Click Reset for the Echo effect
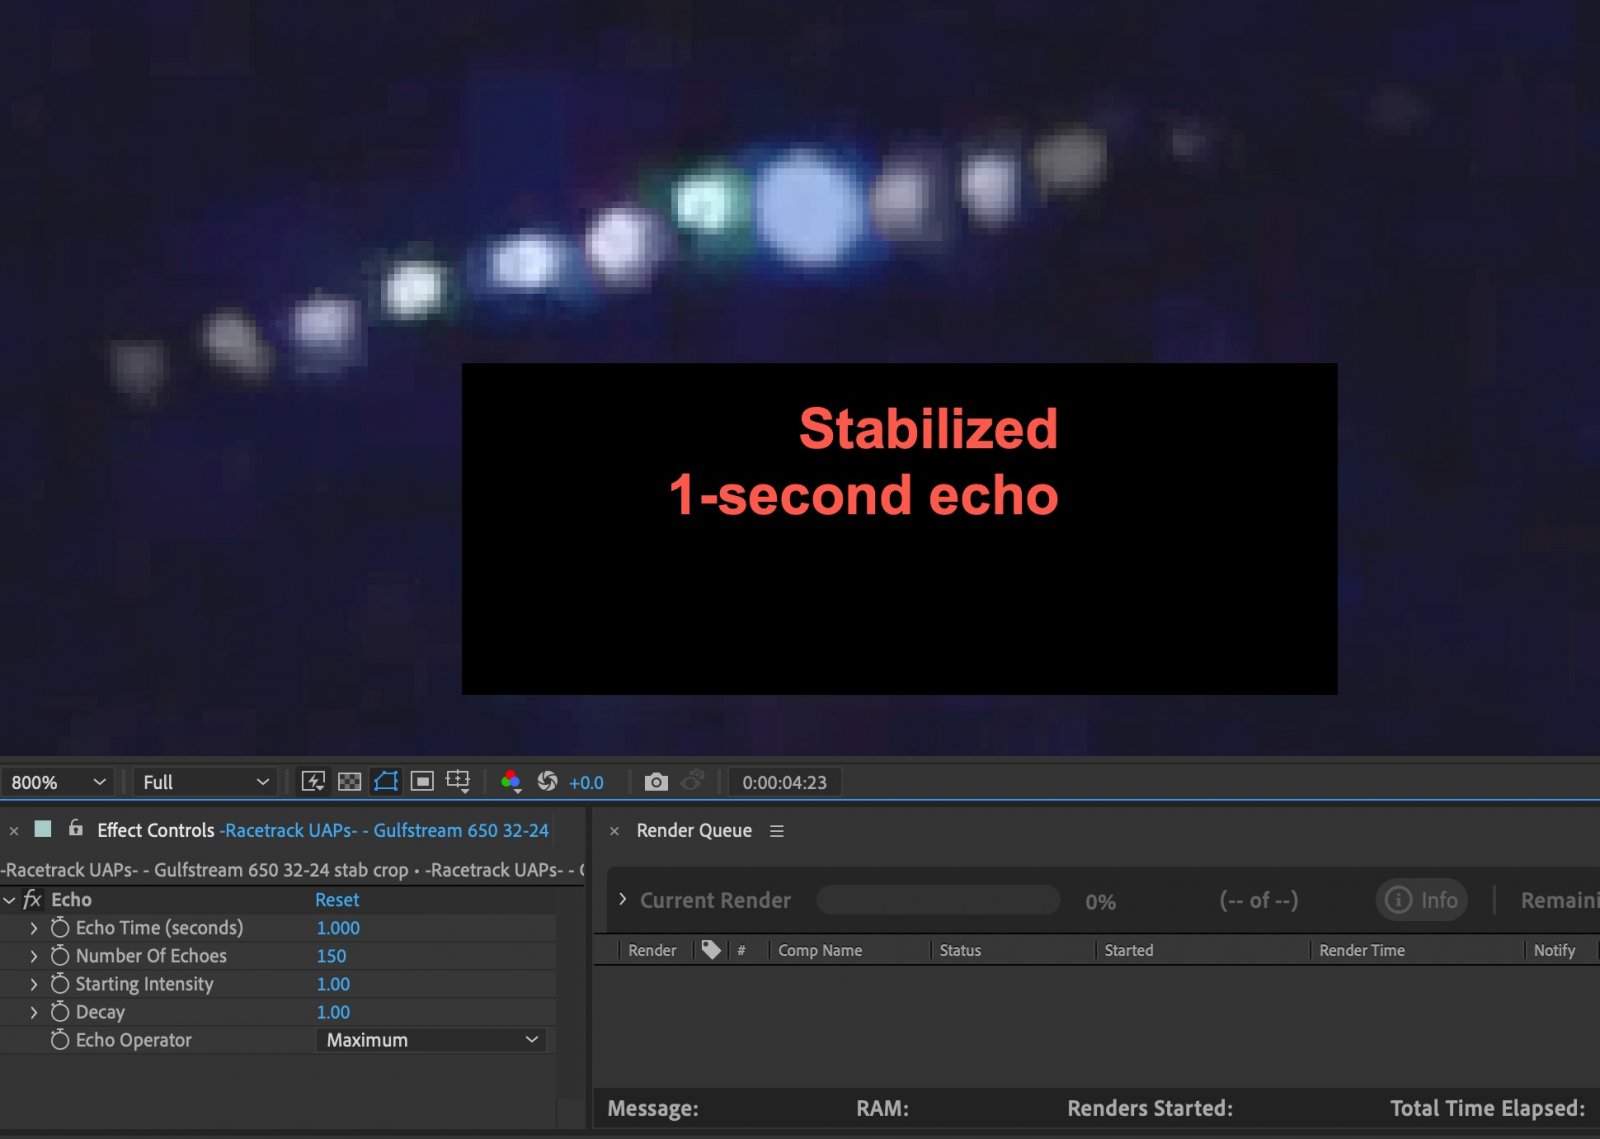Image resolution: width=1600 pixels, height=1139 pixels. (x=337, y=900)
